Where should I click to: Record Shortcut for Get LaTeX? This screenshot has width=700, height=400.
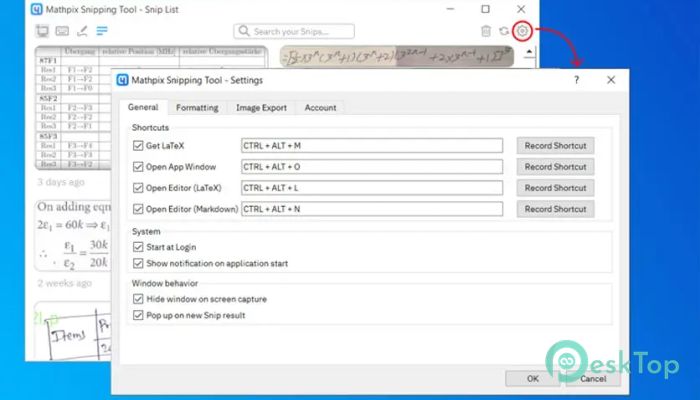tap(555, 146)
